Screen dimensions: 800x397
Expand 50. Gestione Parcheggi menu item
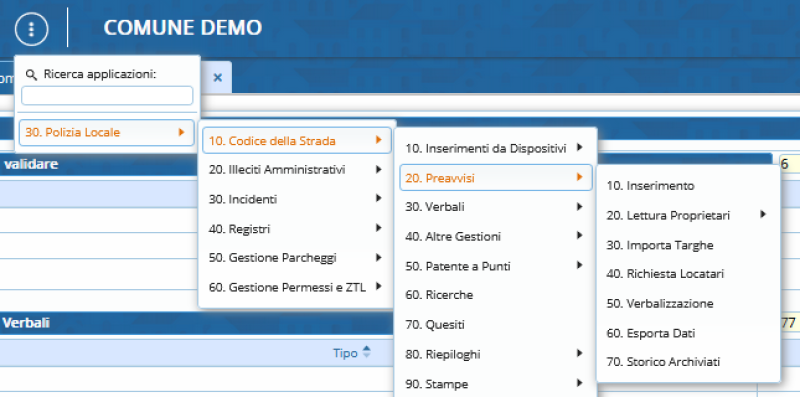296,258
